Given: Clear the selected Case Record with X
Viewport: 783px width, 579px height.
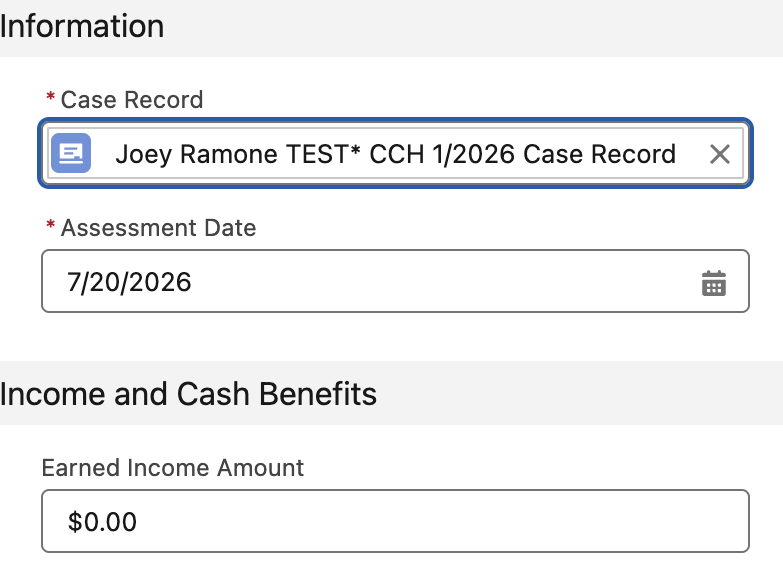Looking at the screenshot, I should click(x=720, y=154).
